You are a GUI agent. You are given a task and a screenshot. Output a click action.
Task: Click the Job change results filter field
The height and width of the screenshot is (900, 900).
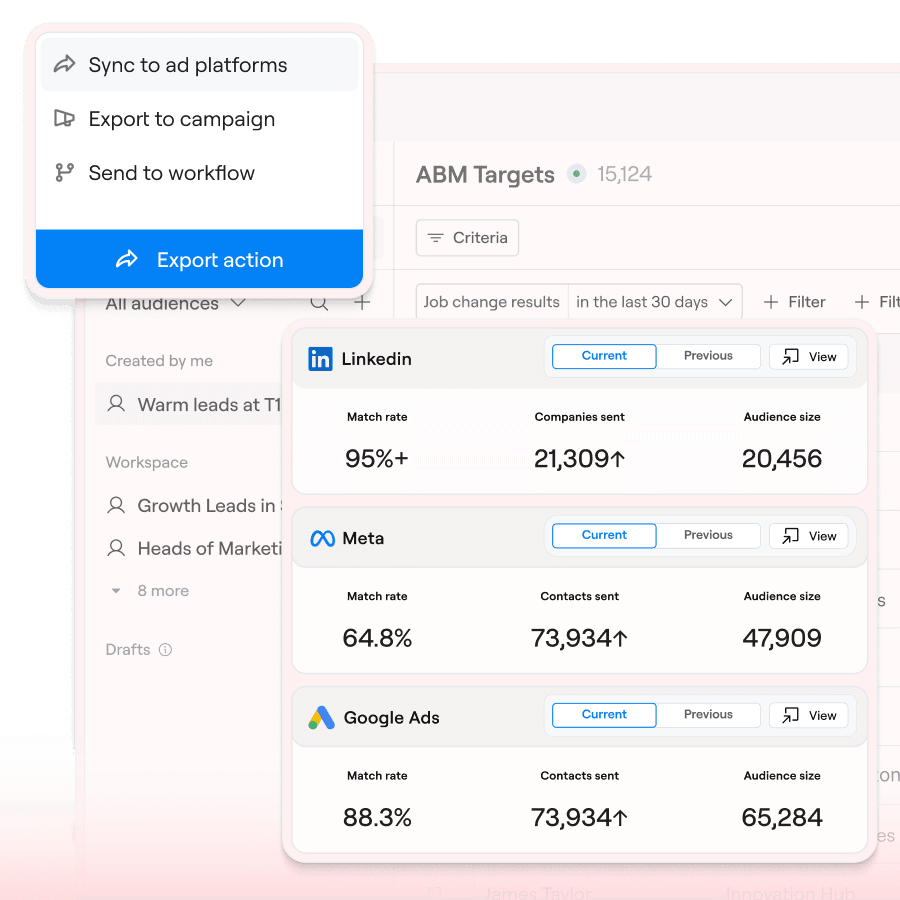(492, 302)
